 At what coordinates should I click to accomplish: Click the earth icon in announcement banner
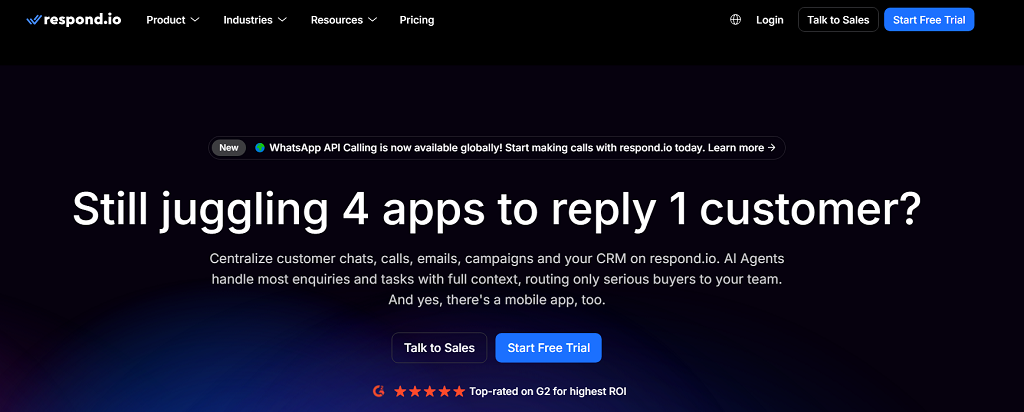(x=260, y=148)
